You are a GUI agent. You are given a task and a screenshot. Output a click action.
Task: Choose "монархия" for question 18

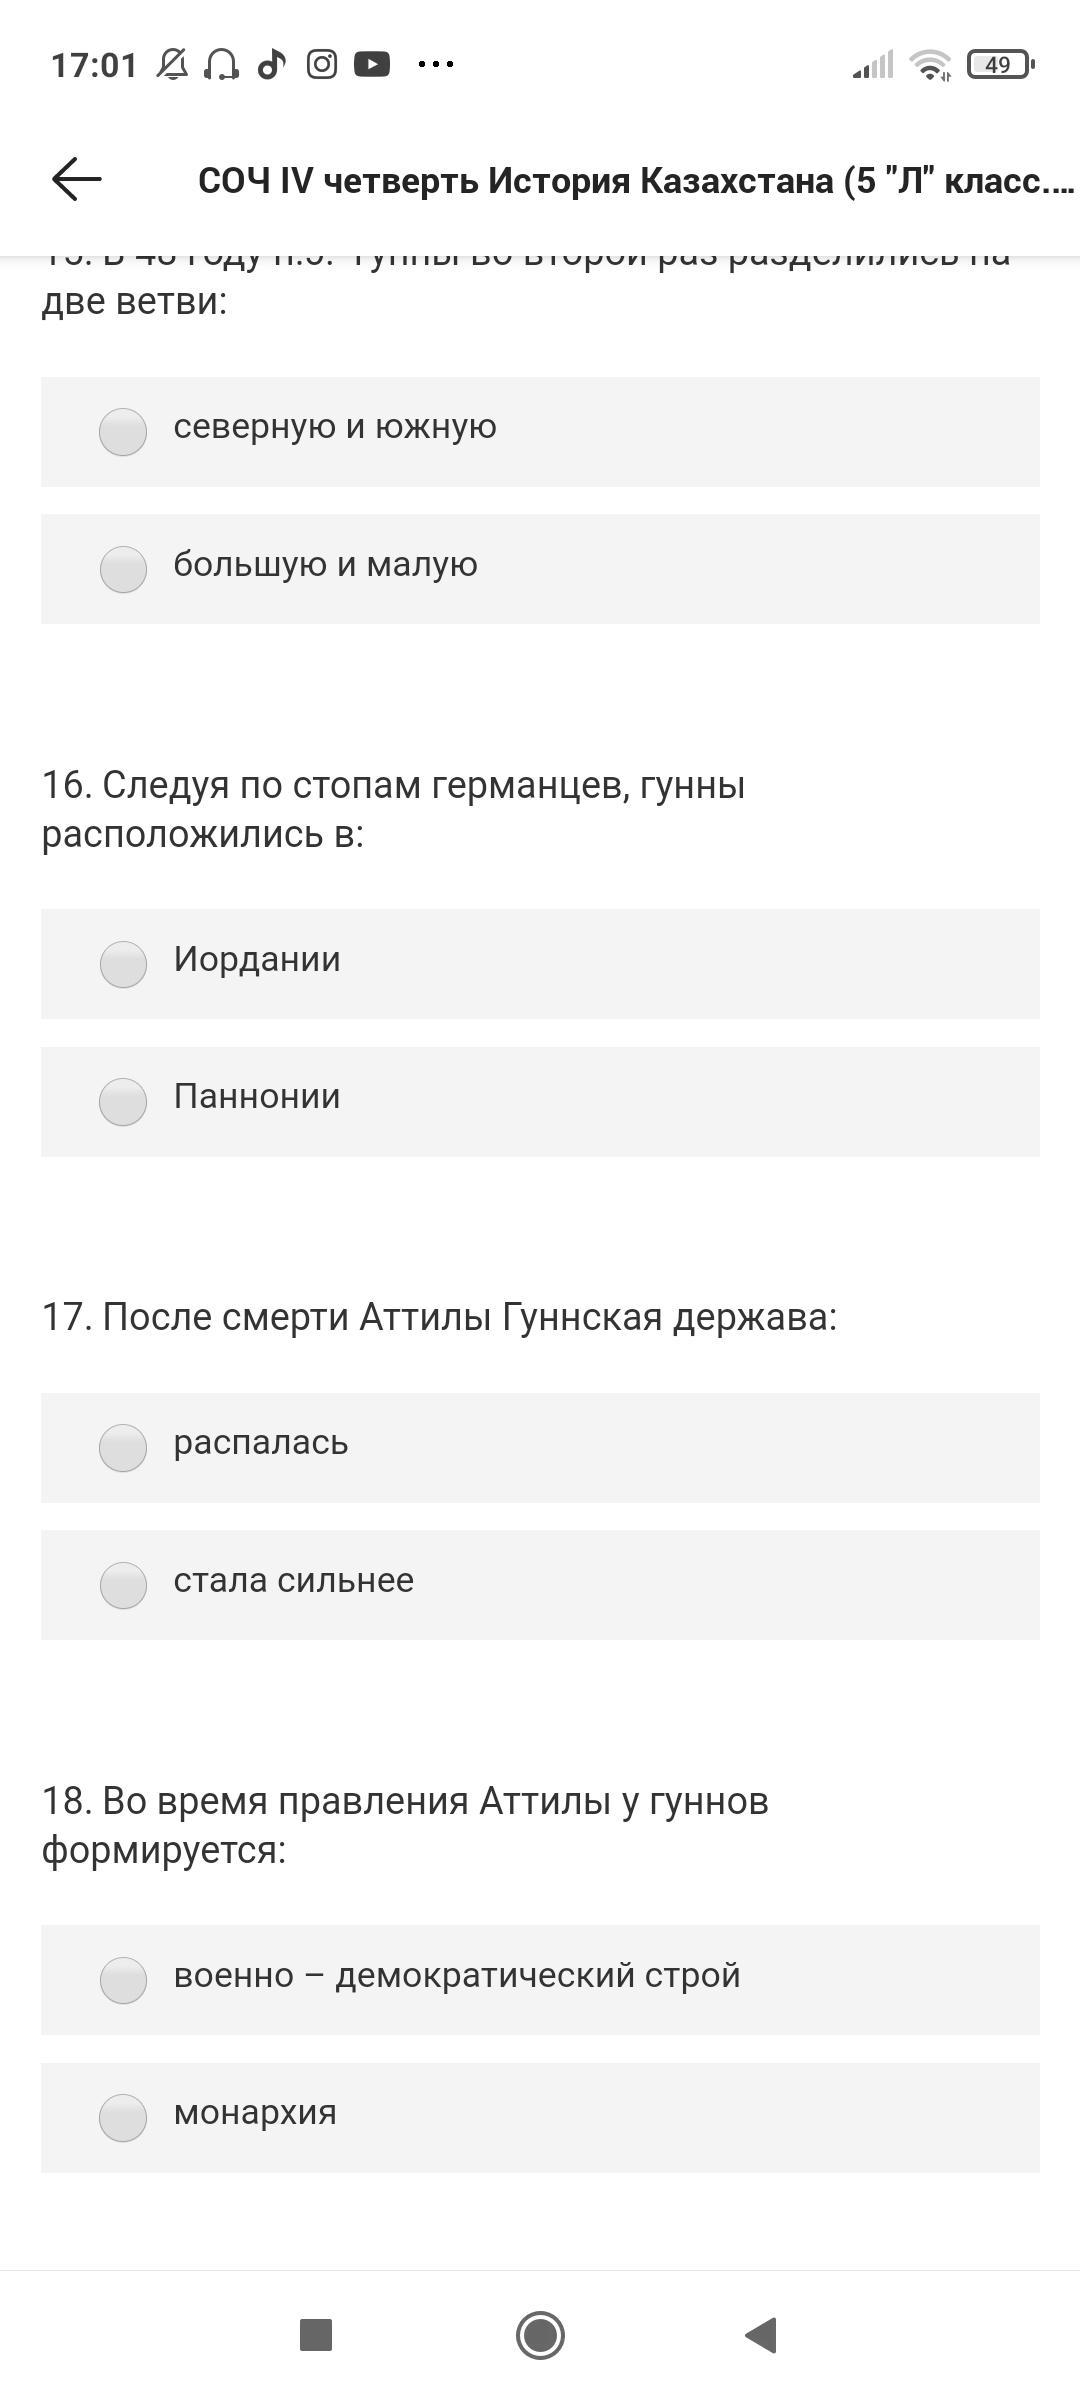point(540,2118)
